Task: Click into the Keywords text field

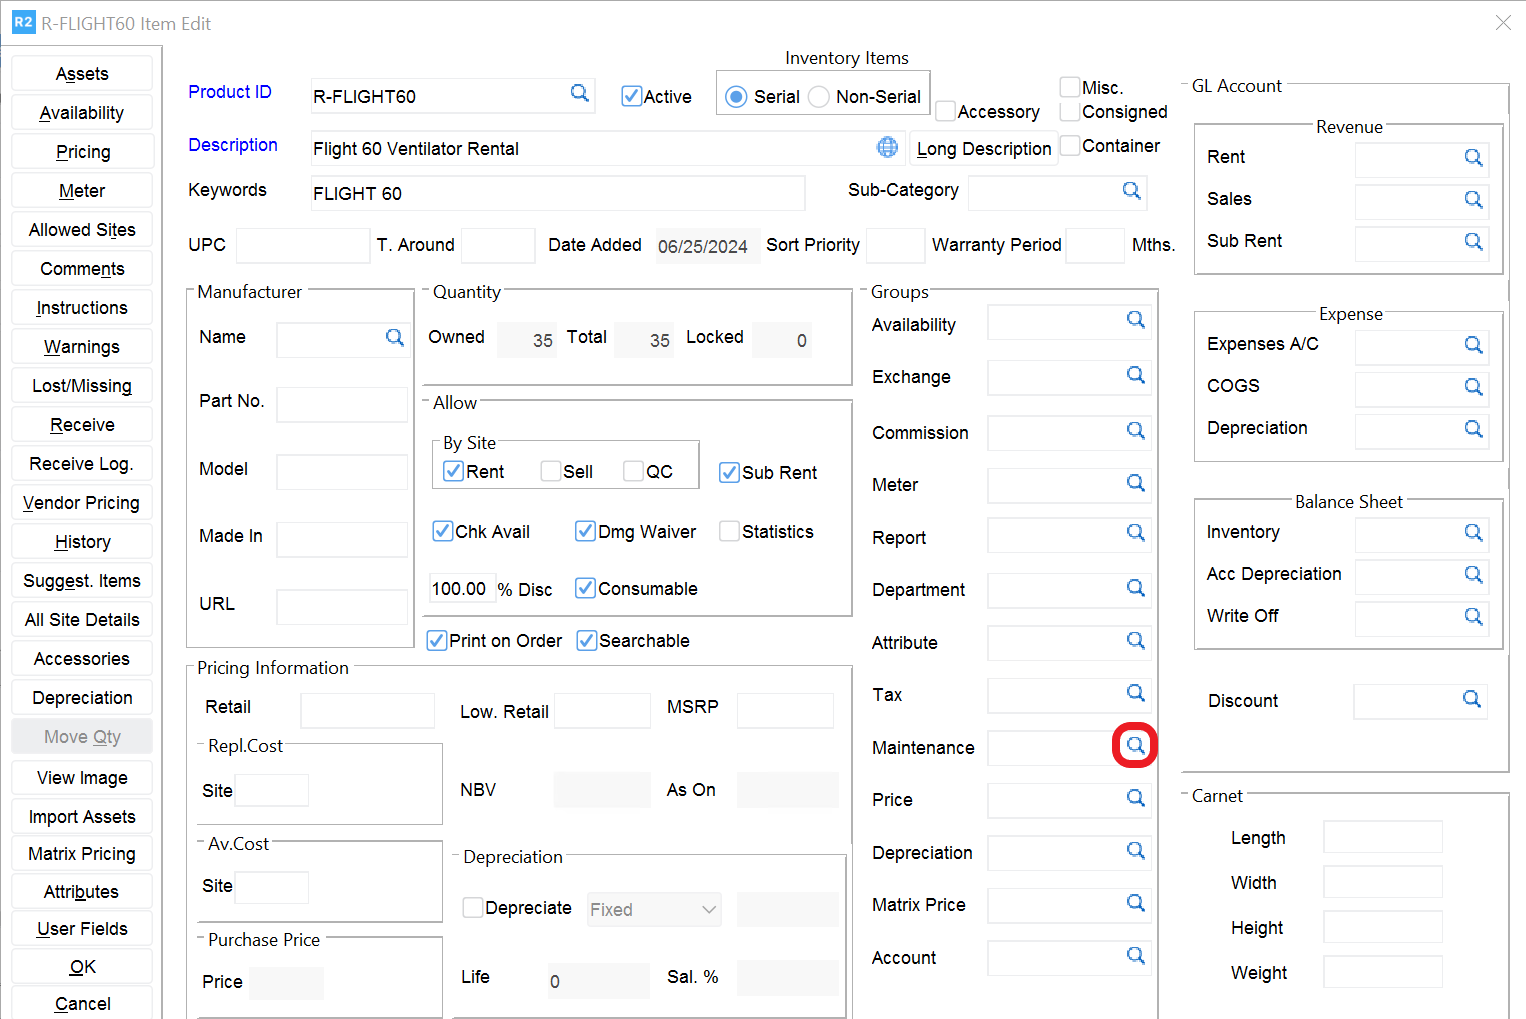Action: point(557,193)
